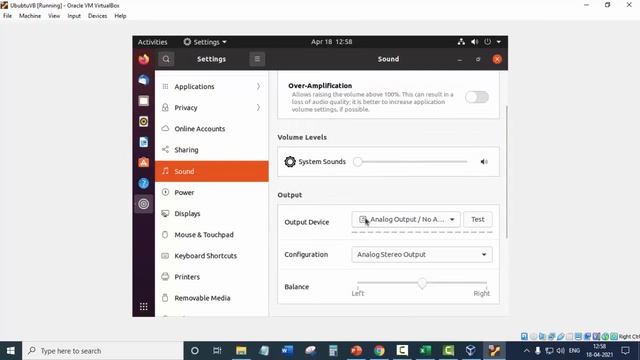
Task: Select Sharing in settings sidebar
Action: tap(212, 150)
